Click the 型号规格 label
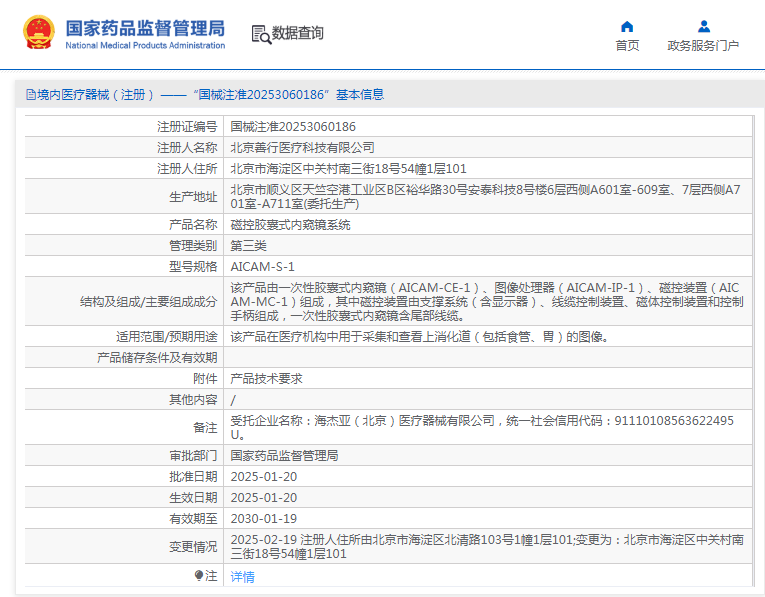 point(193,267)
